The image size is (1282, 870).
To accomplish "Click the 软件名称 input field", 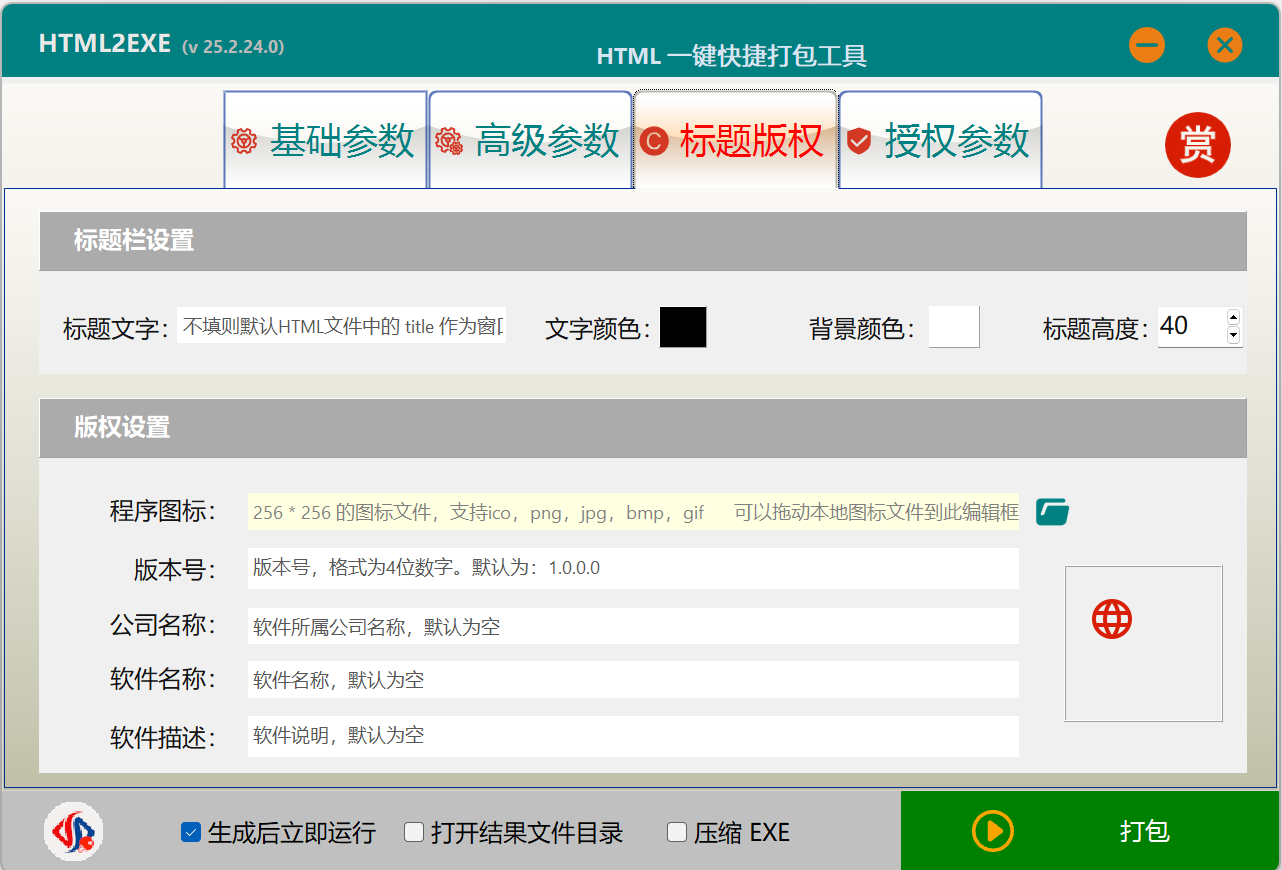I will tap(634, 680).
